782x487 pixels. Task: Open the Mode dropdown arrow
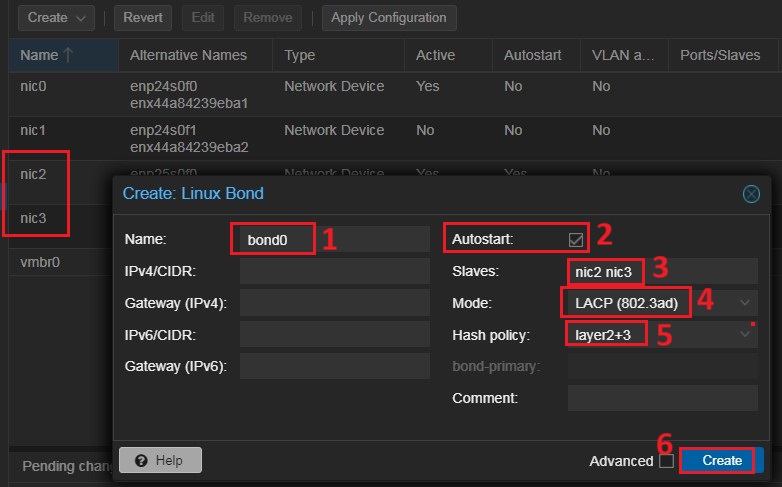coord(745,303)
